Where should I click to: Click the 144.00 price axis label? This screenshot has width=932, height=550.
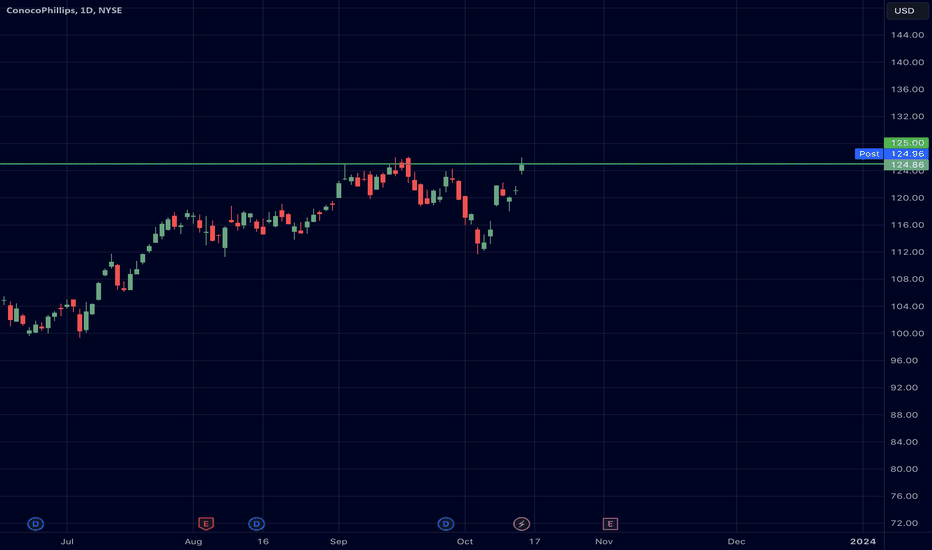click(x=907, y=35)
